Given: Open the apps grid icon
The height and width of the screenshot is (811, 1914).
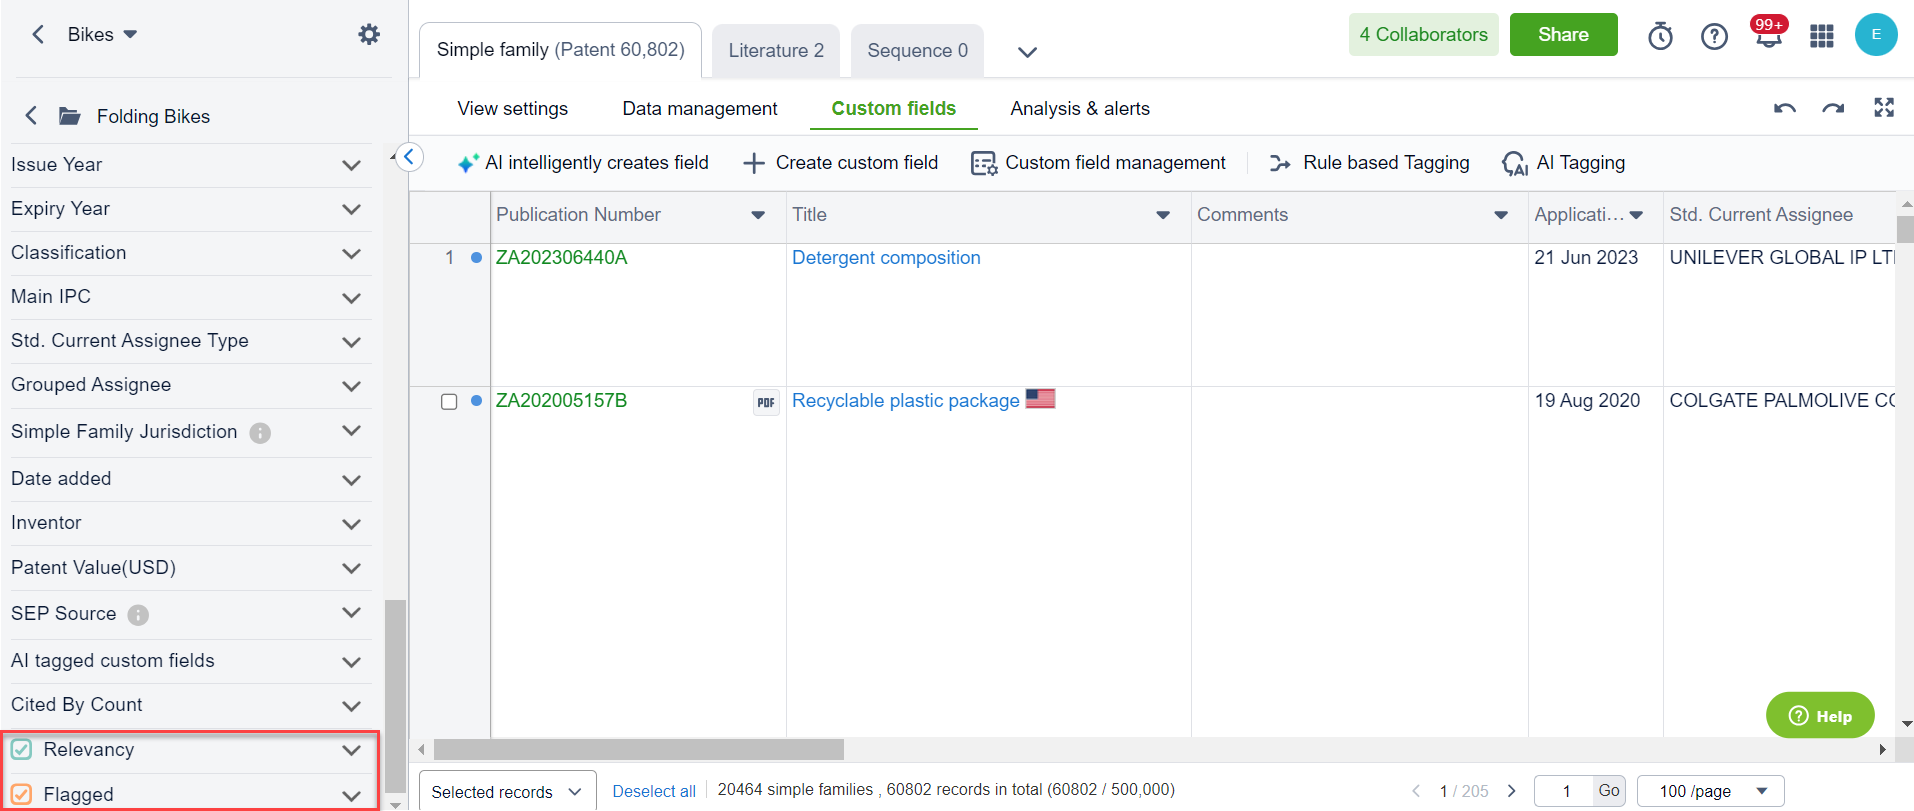Looking at the screenshot, I should (1821, 37).
